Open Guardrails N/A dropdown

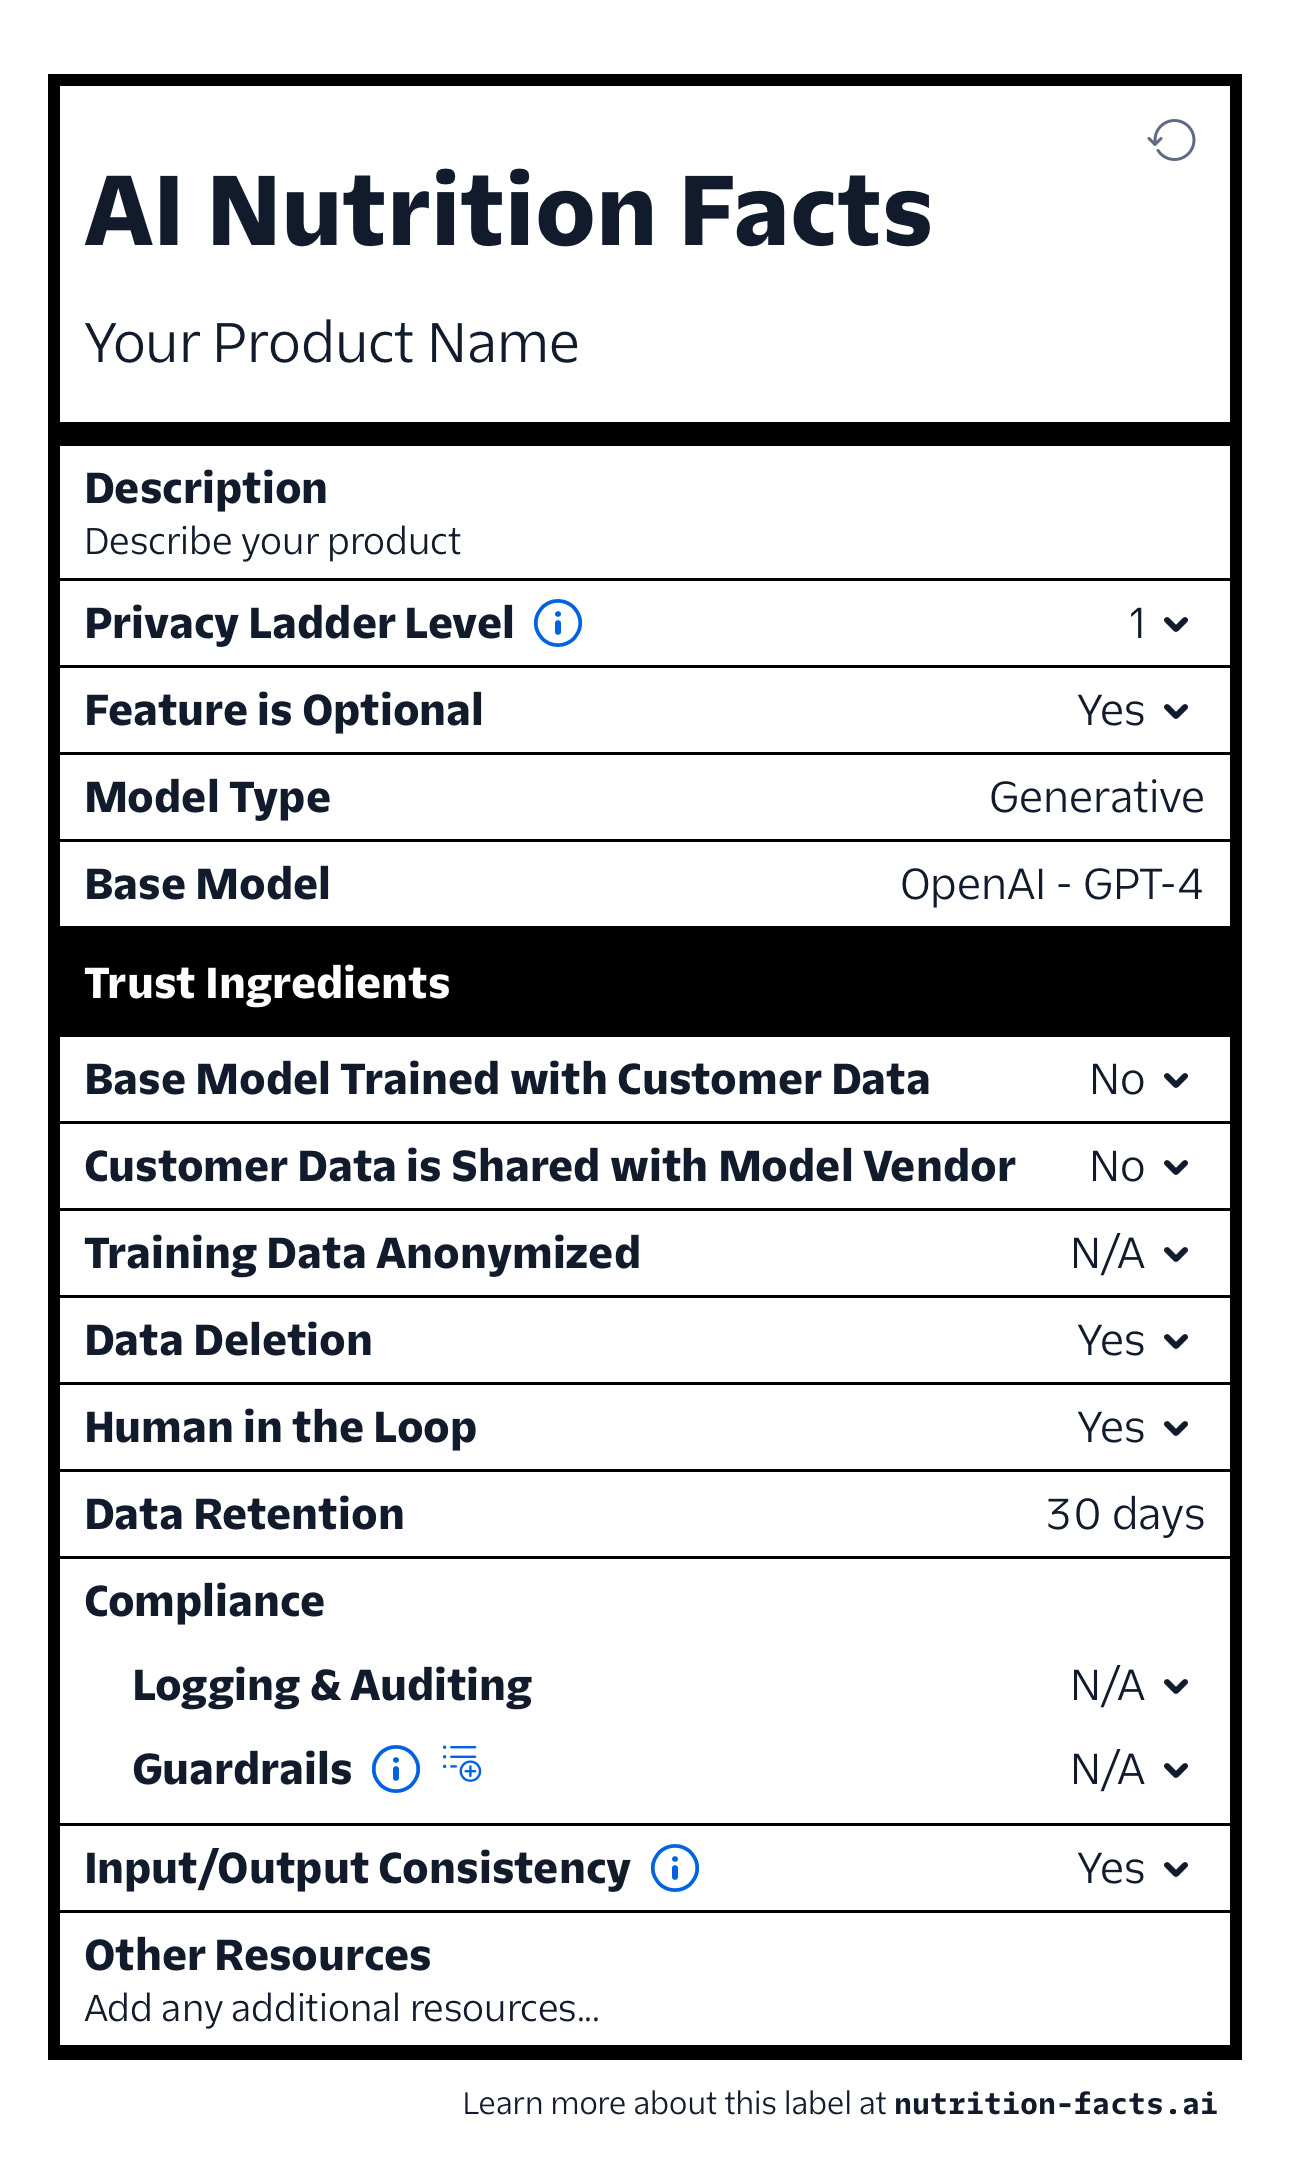click(1131, 1769)
